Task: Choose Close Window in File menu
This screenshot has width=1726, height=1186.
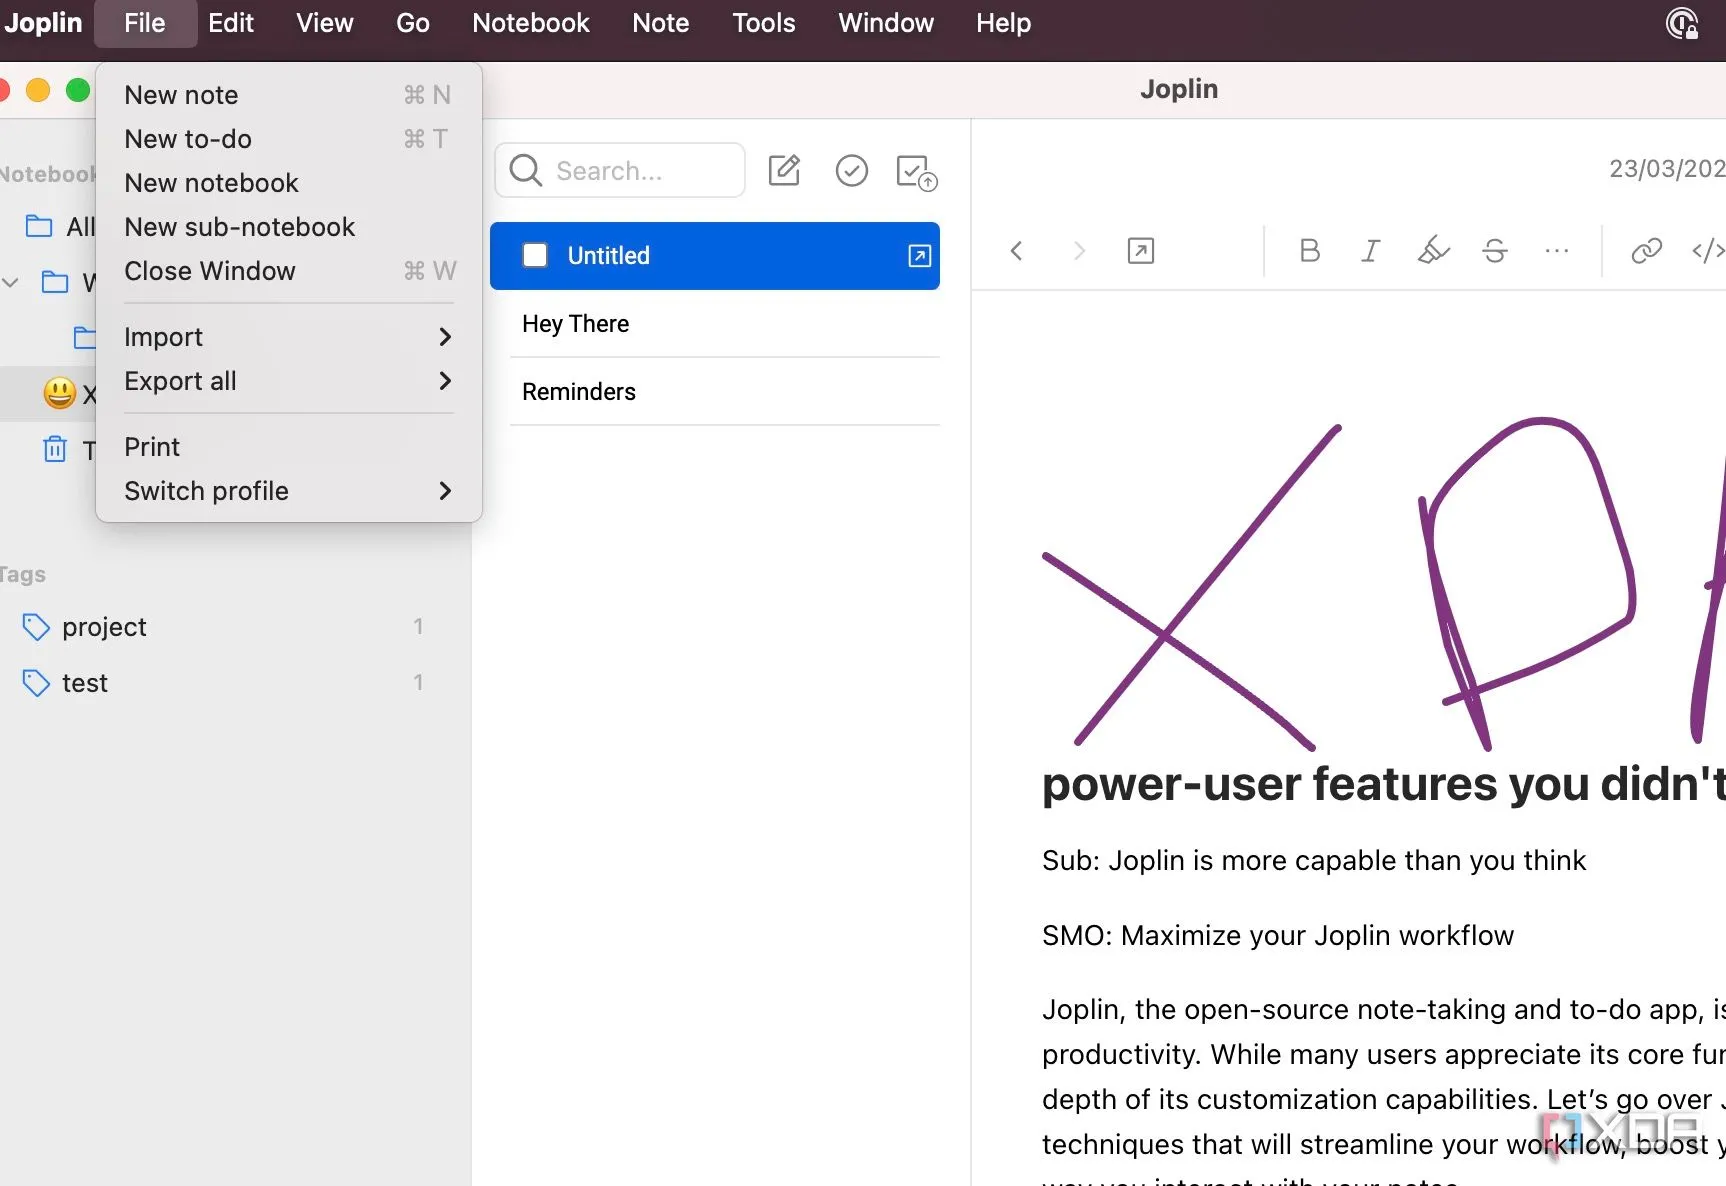Action: pos(289,271)
